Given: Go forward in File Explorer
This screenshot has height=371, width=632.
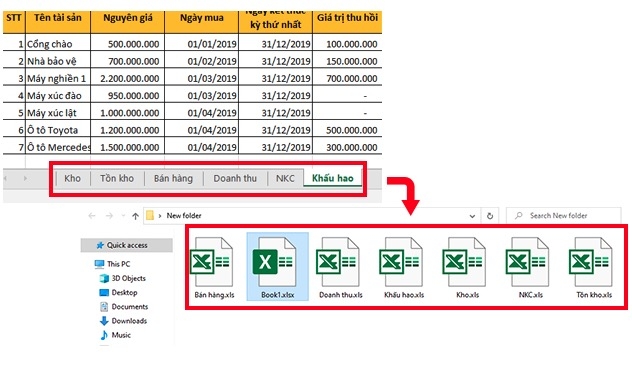Looking at the screenshot, I should pyautogui.click(x=109, y=216).
